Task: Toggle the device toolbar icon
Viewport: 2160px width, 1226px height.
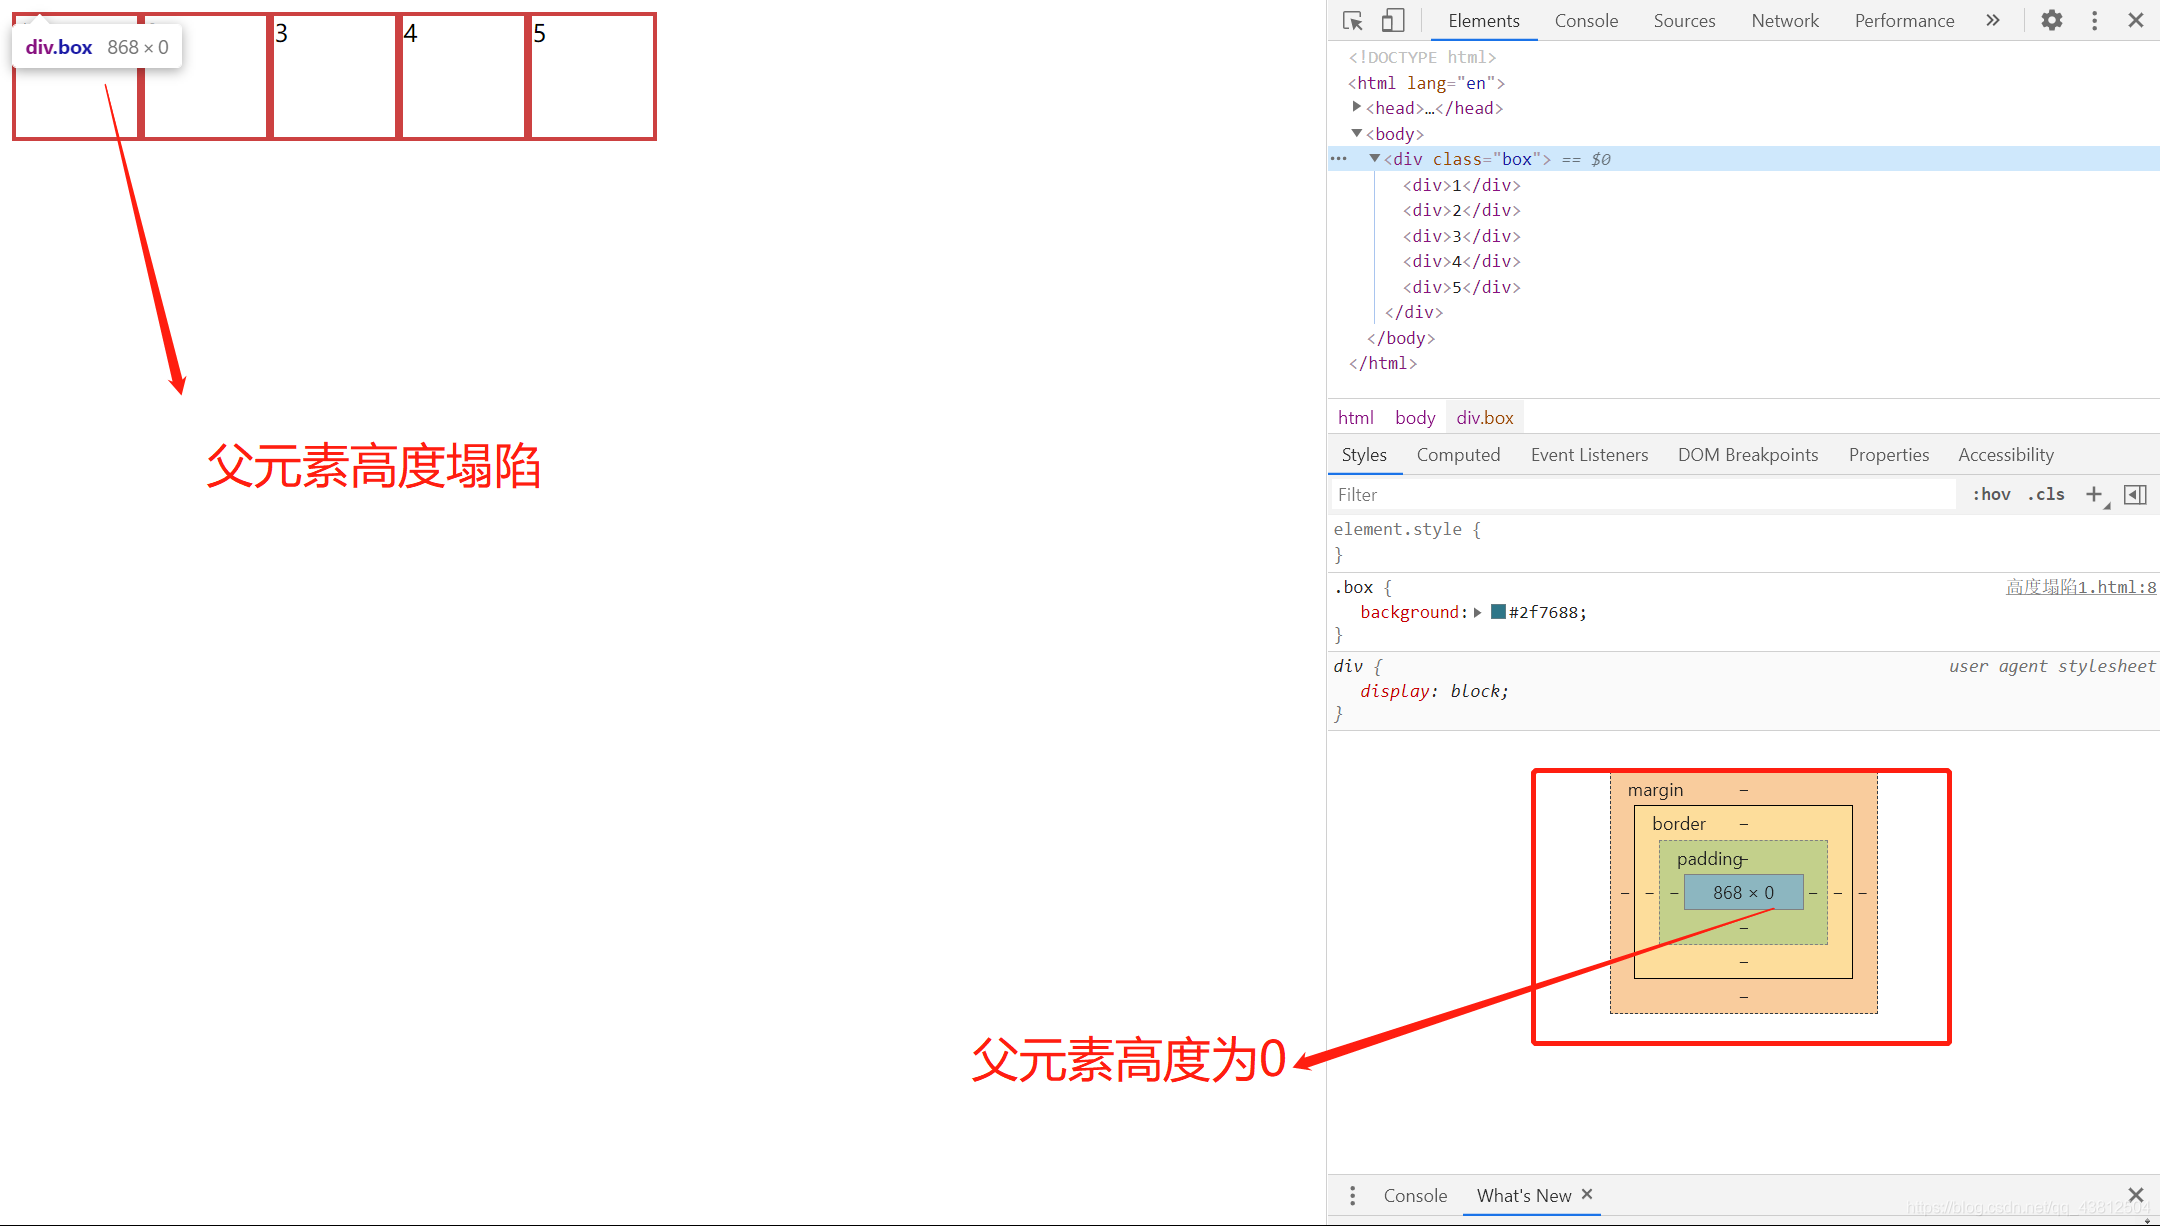Action: coord(1393,21)
